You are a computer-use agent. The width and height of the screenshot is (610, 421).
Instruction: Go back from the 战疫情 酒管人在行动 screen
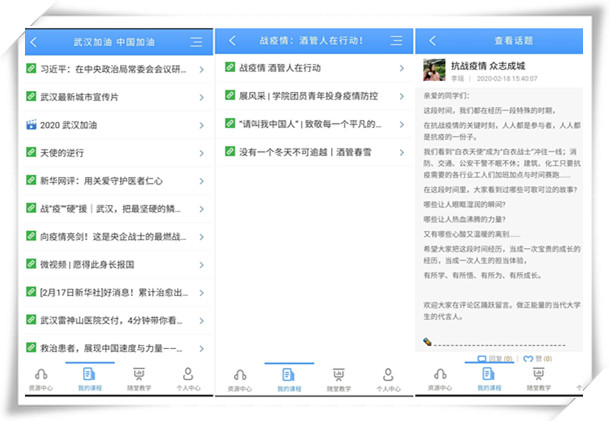pyautogui.click(x=233, y=41)
